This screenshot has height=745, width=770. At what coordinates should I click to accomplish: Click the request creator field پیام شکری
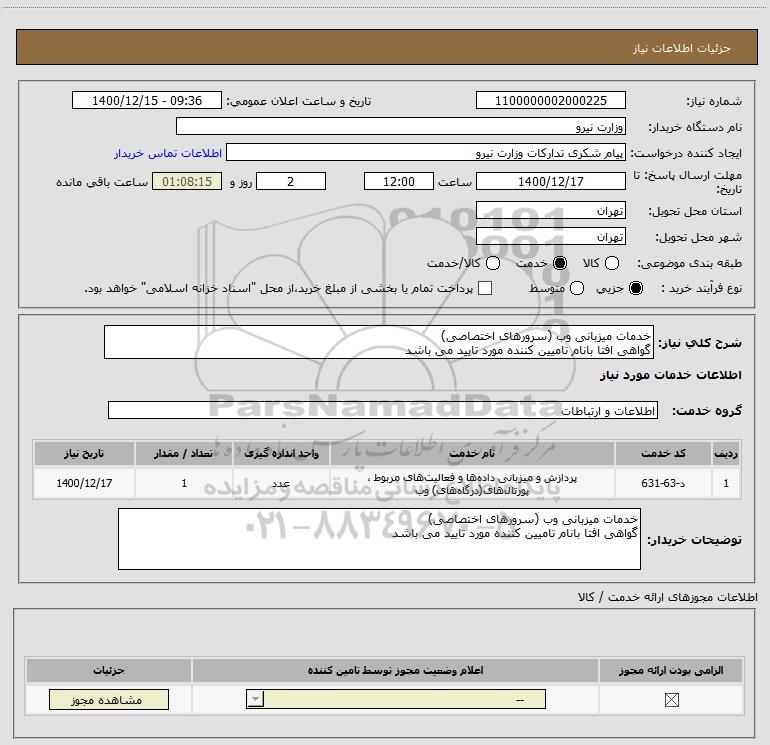pyautogui.click(x=426, y=153)
